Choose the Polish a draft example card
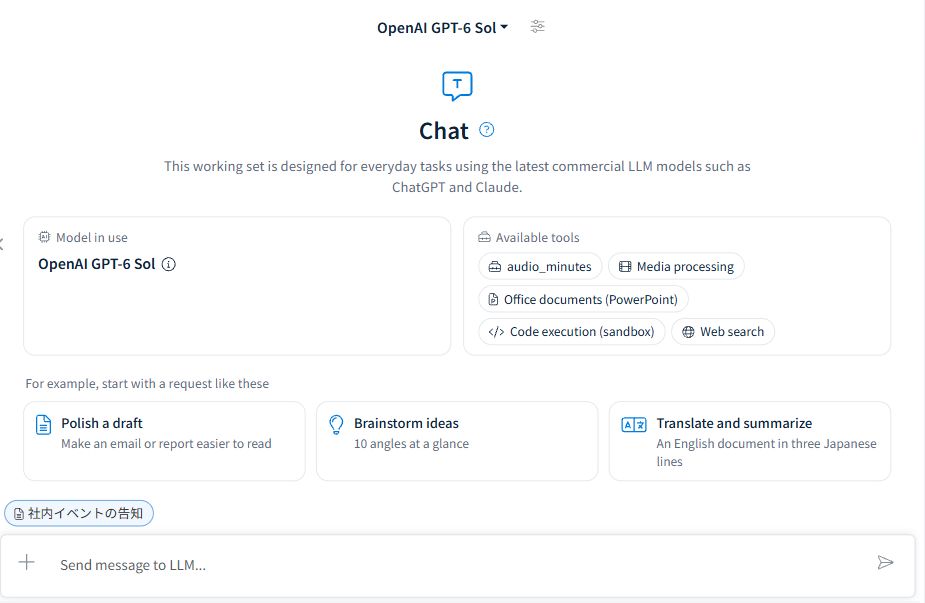The height and width of the screenshot is (603, 925). [x=164, y=441]
